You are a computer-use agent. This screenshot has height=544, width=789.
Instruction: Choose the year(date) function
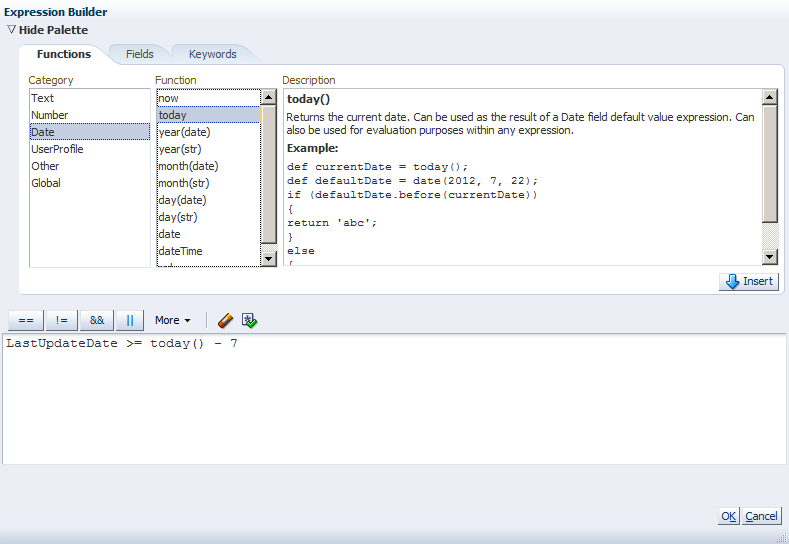[x=209, y=132]
